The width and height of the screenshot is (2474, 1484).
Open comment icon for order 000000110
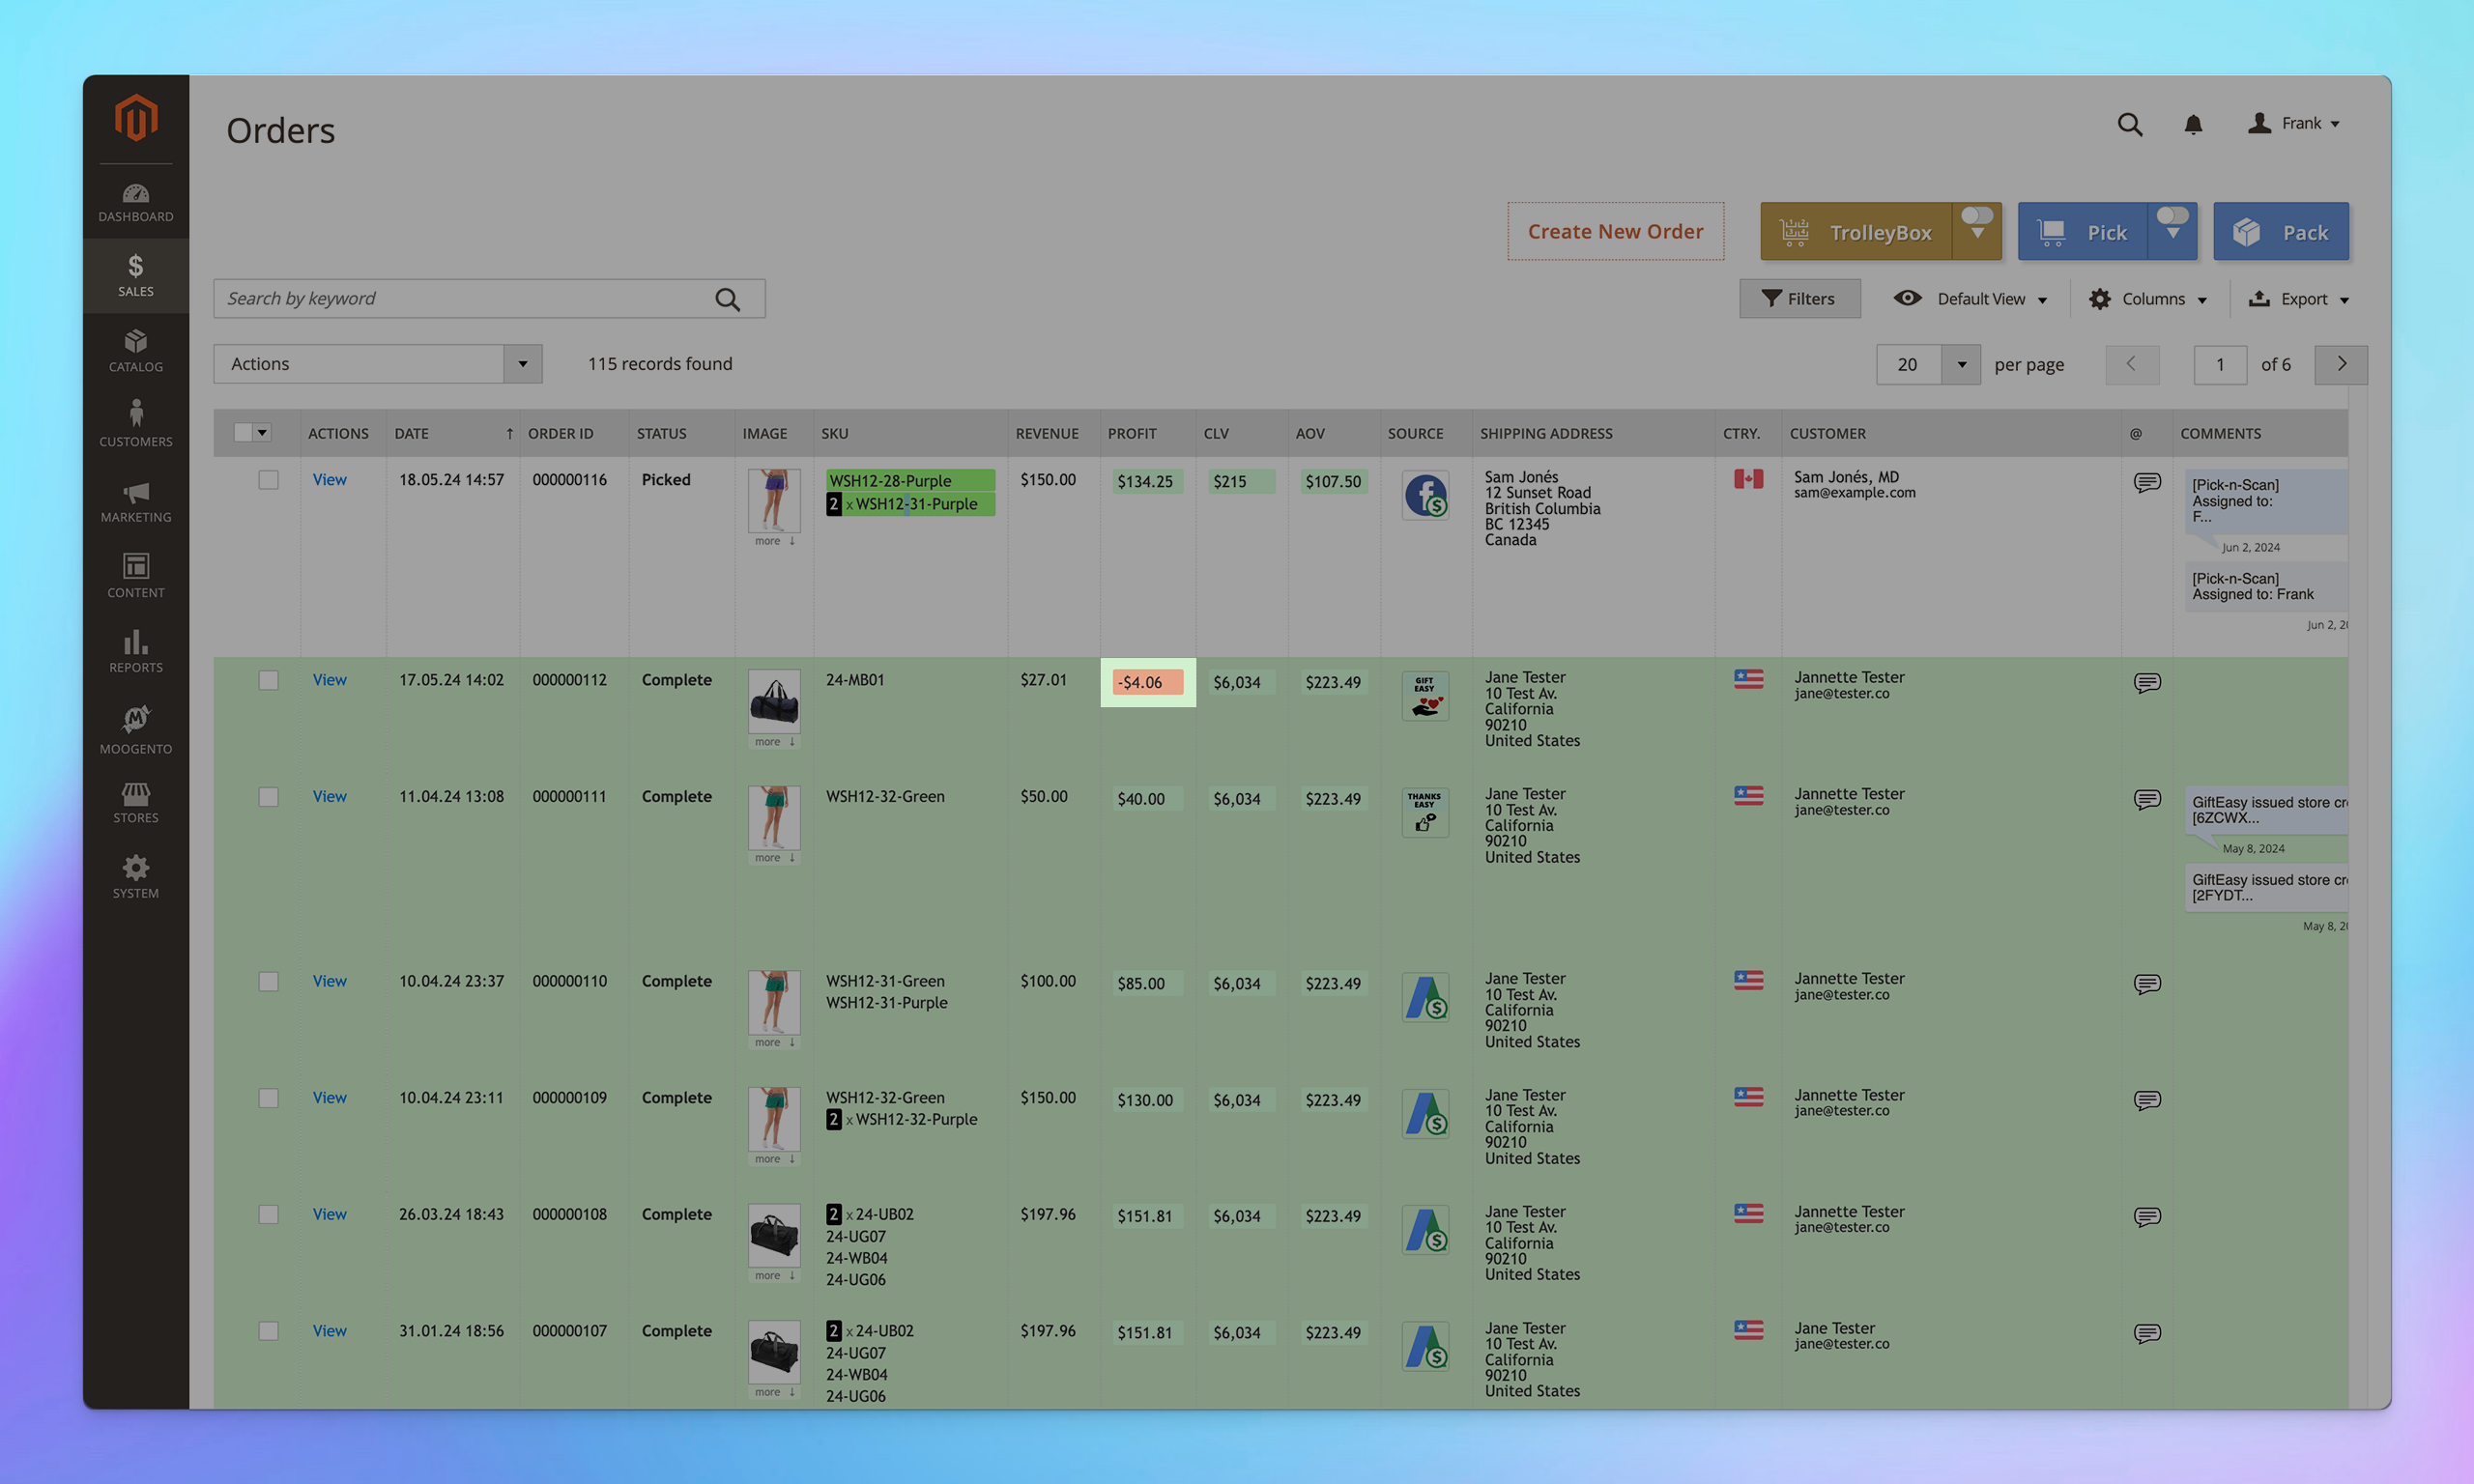2147,984
